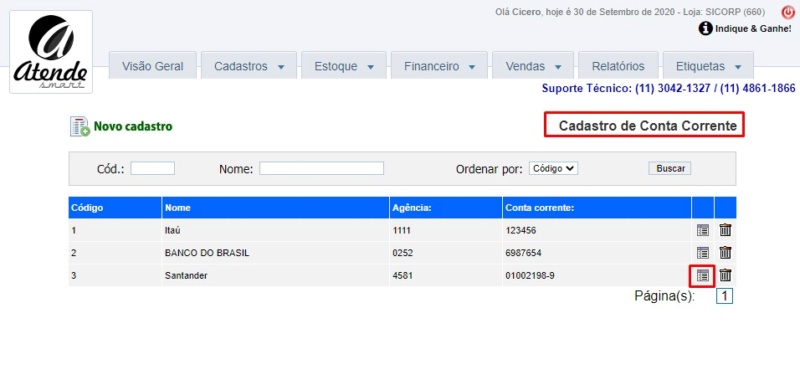This screenshot has width=800, height=380.
Task: Select account number 01002198-9
Action: pyautogui.click(x=530, y=276)
